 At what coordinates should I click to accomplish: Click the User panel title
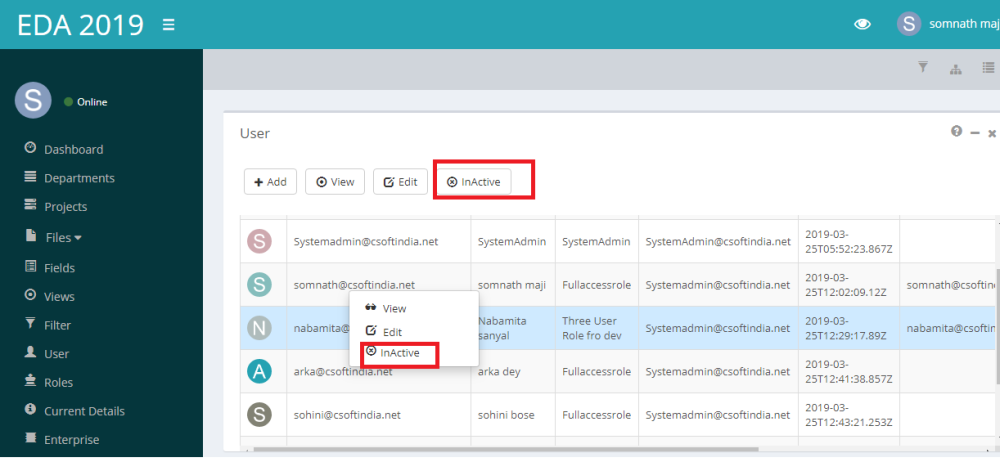[254, 133]
